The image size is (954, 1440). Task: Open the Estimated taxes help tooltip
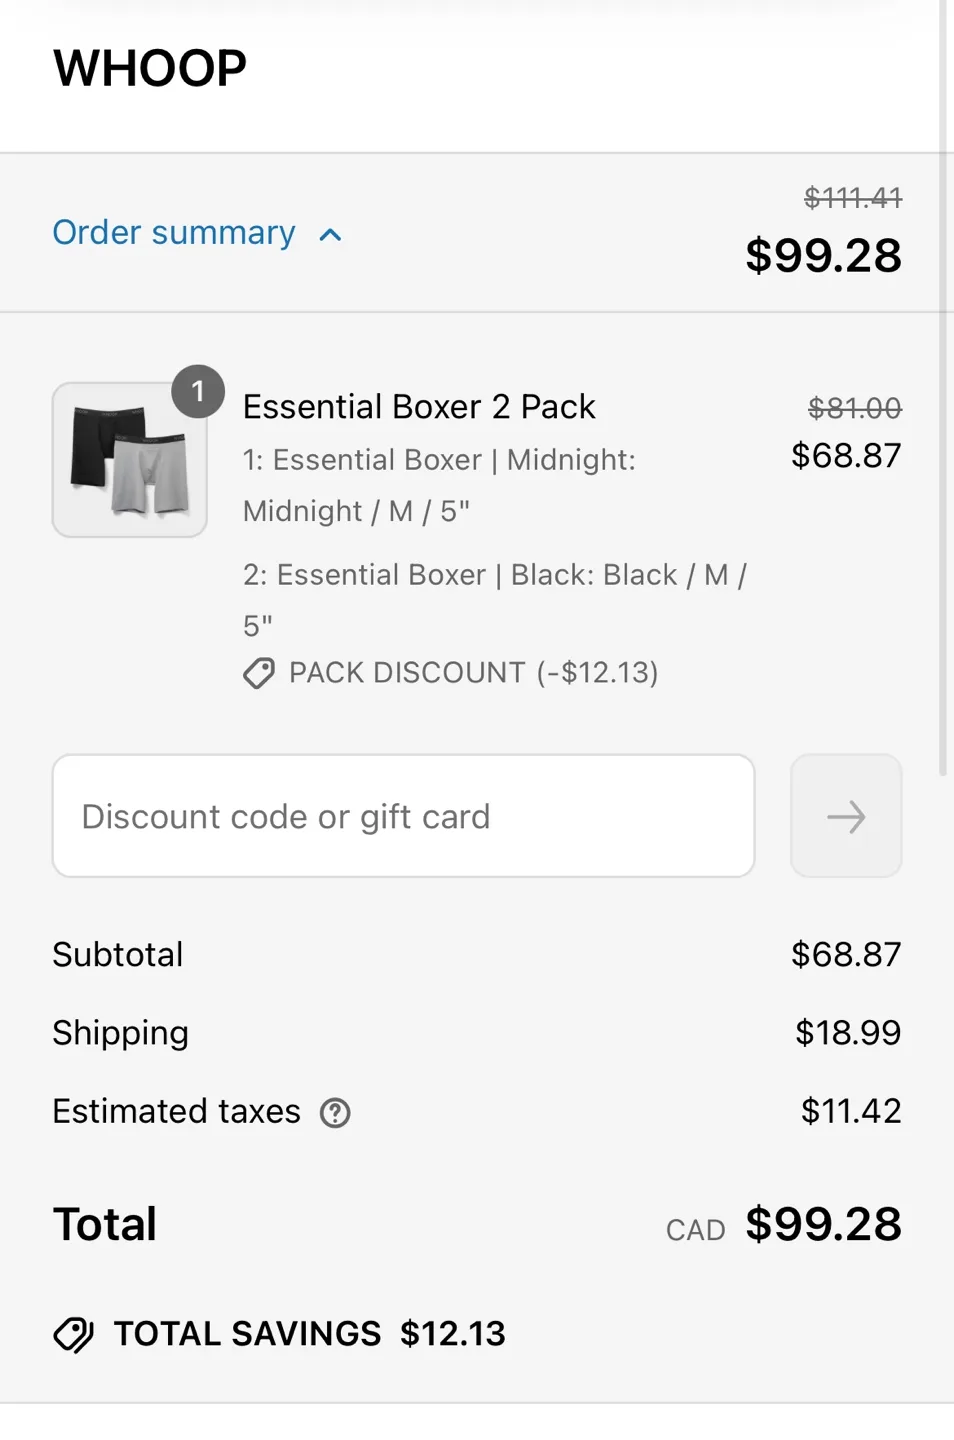coord(335,1113)
